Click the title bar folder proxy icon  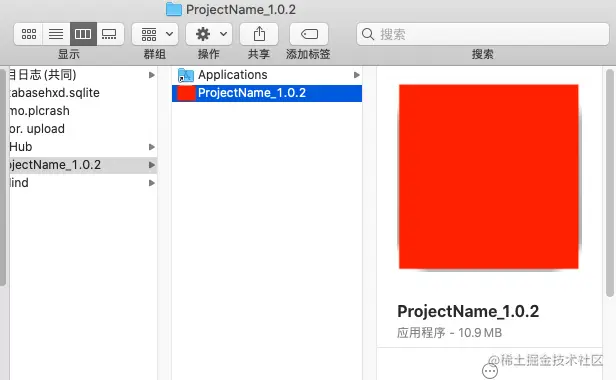pos(174,9)
